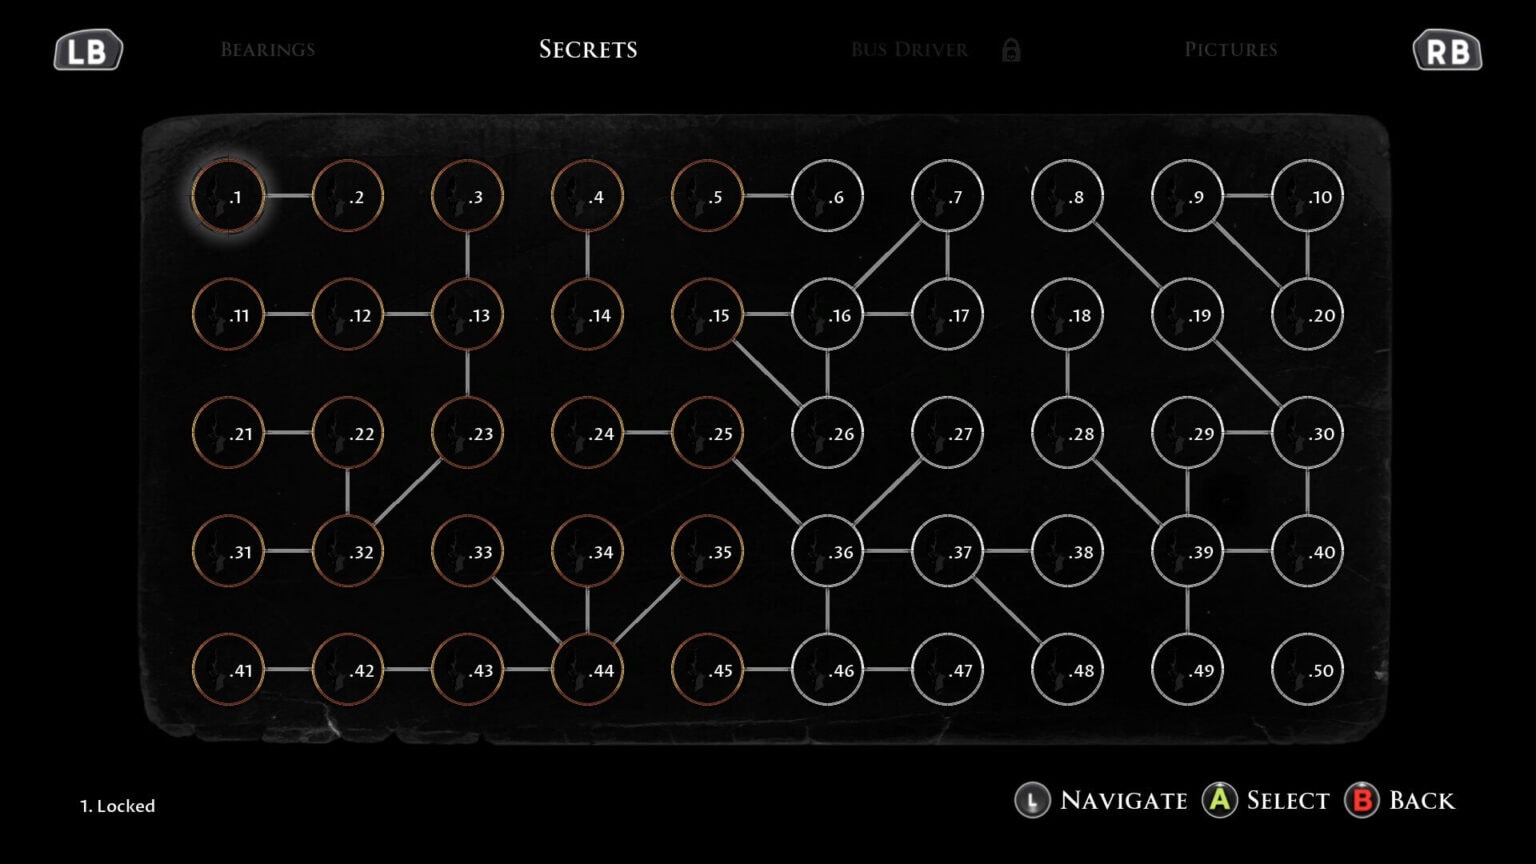Viewport: 1536px width, 864px height.
Task: Choose secret node 36
Action: click(827, 551)
